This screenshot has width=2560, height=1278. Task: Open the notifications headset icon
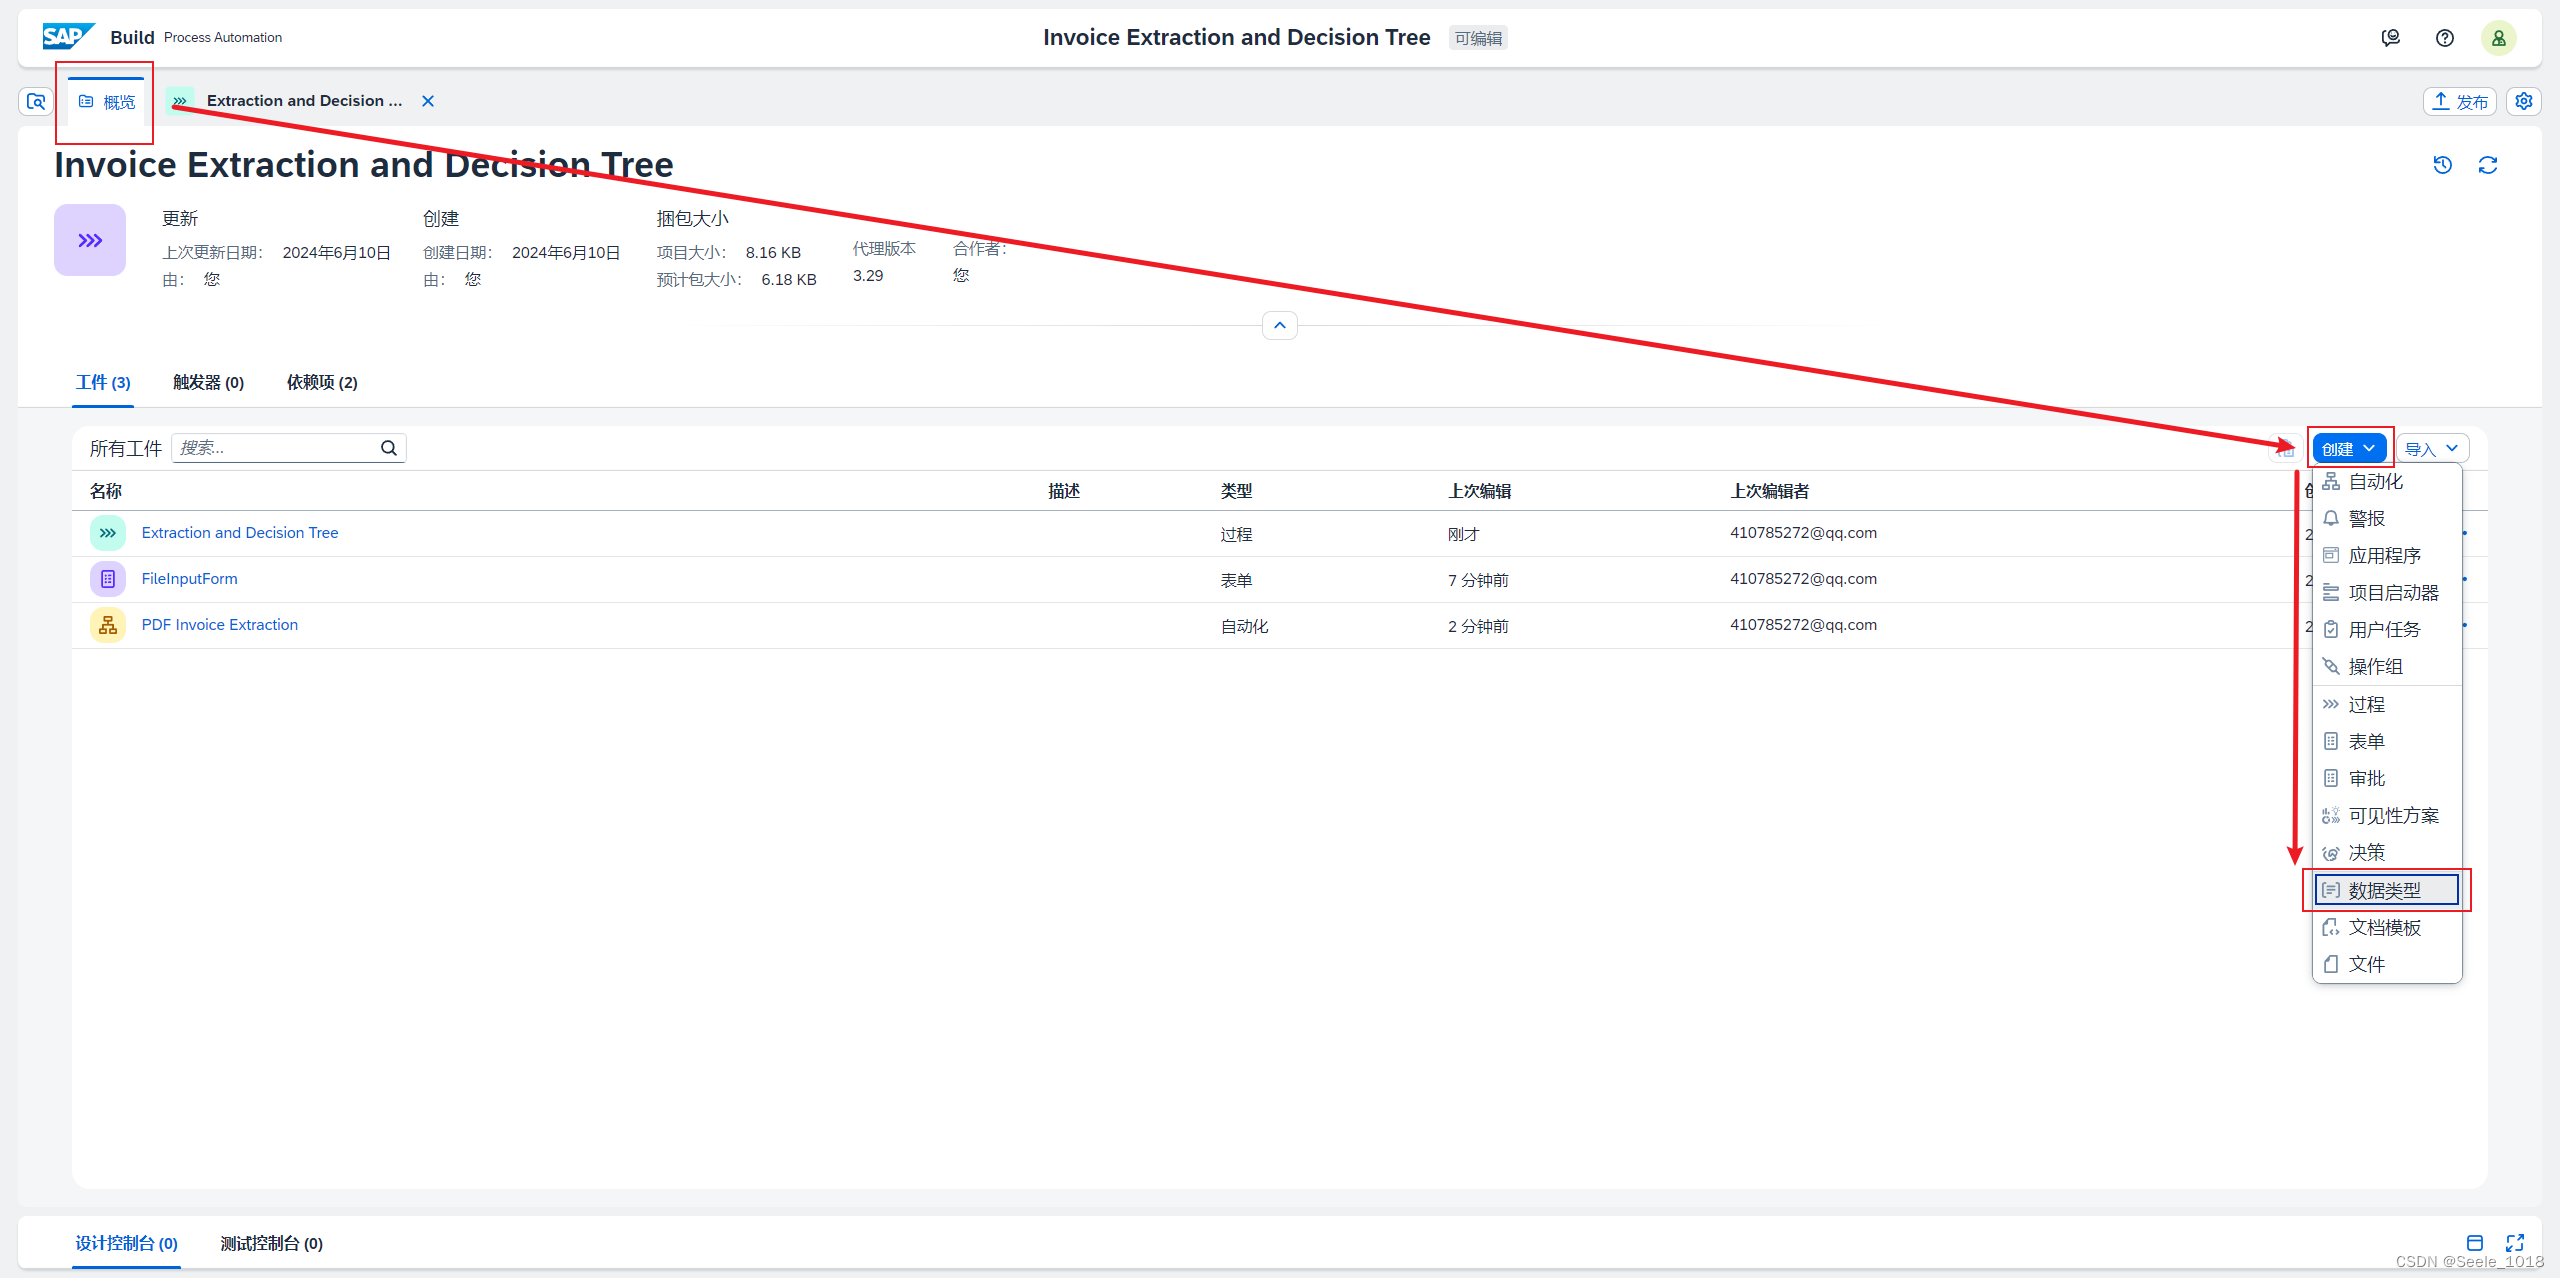coord(2390,38)
